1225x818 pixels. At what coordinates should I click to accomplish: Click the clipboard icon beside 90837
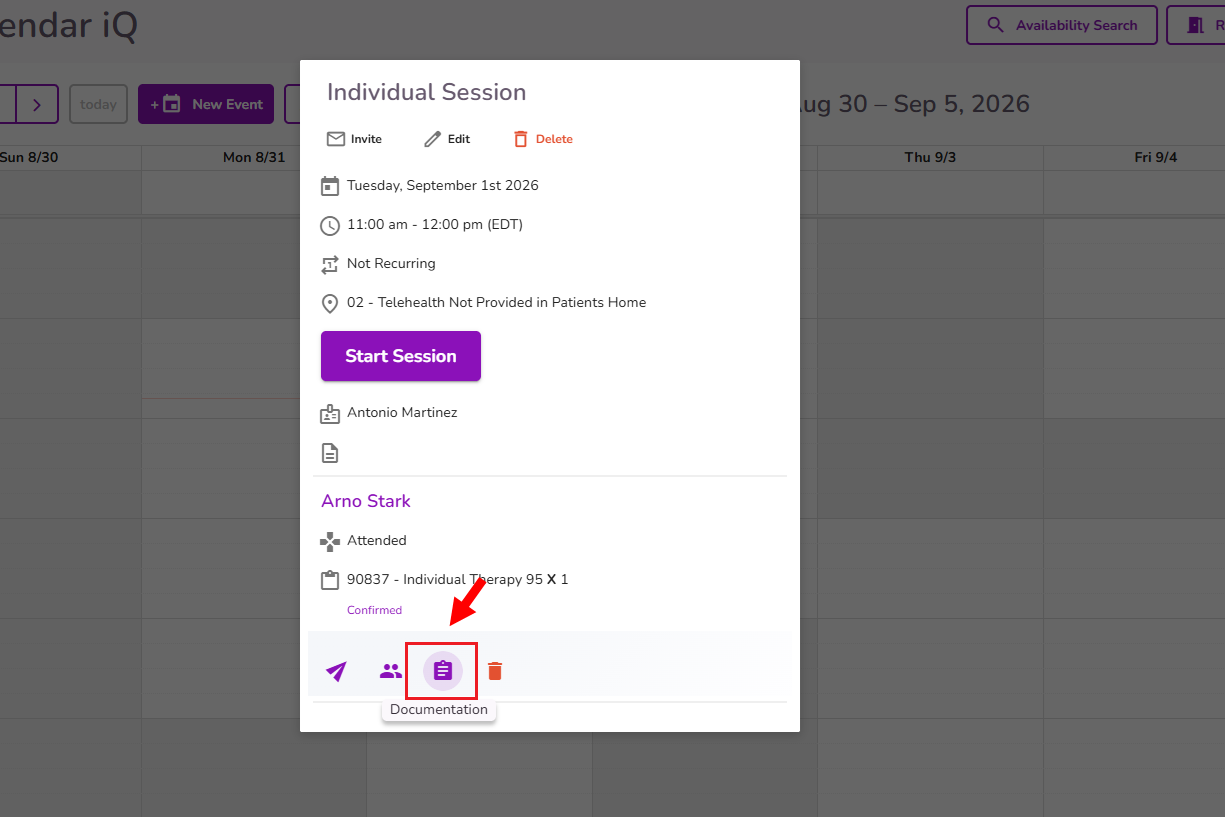tap(330, 580)
